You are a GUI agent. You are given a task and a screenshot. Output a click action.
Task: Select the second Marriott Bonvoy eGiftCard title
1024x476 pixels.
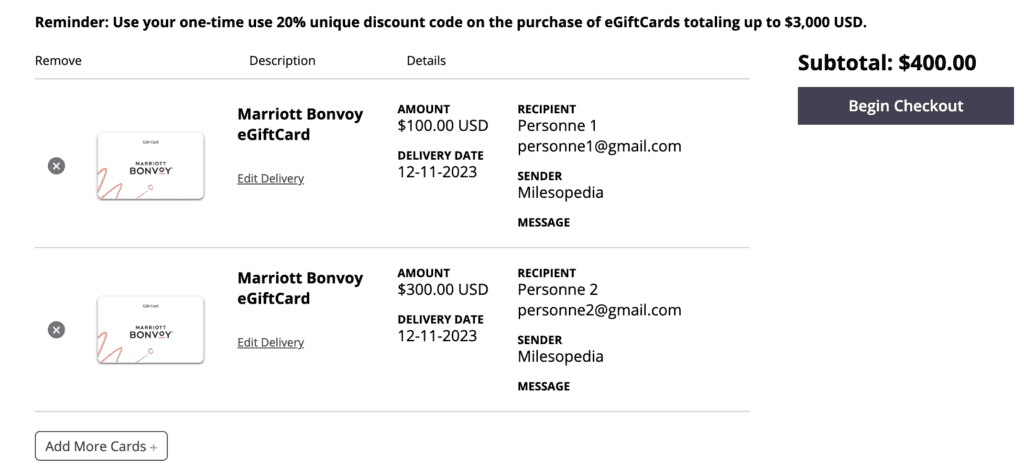pyautogui.click(x=300, y=288)
